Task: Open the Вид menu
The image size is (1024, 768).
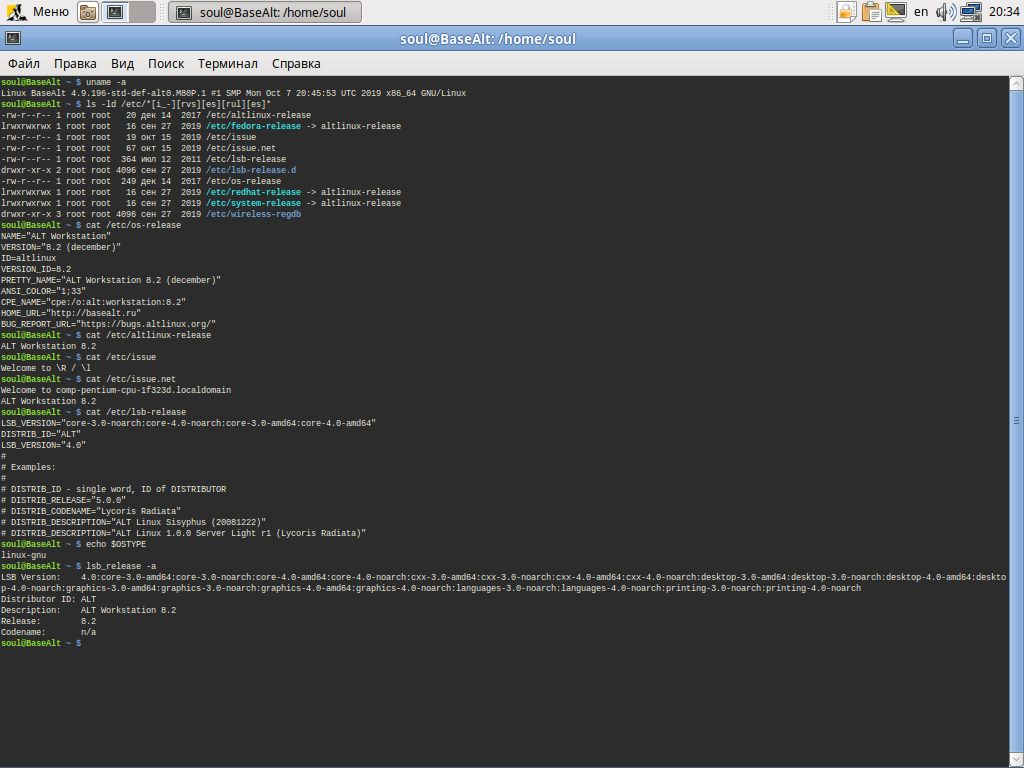Action: [122, 63]
